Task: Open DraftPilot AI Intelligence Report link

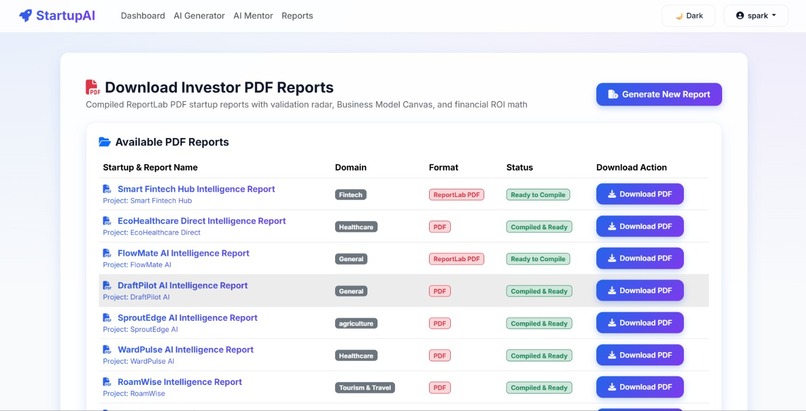Action: point(182,286)
